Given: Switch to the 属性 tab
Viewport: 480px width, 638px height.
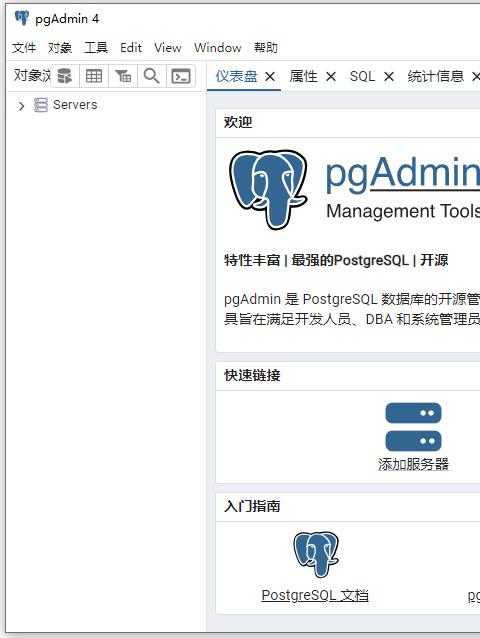Looking at the screenshot, I should 303,76.
